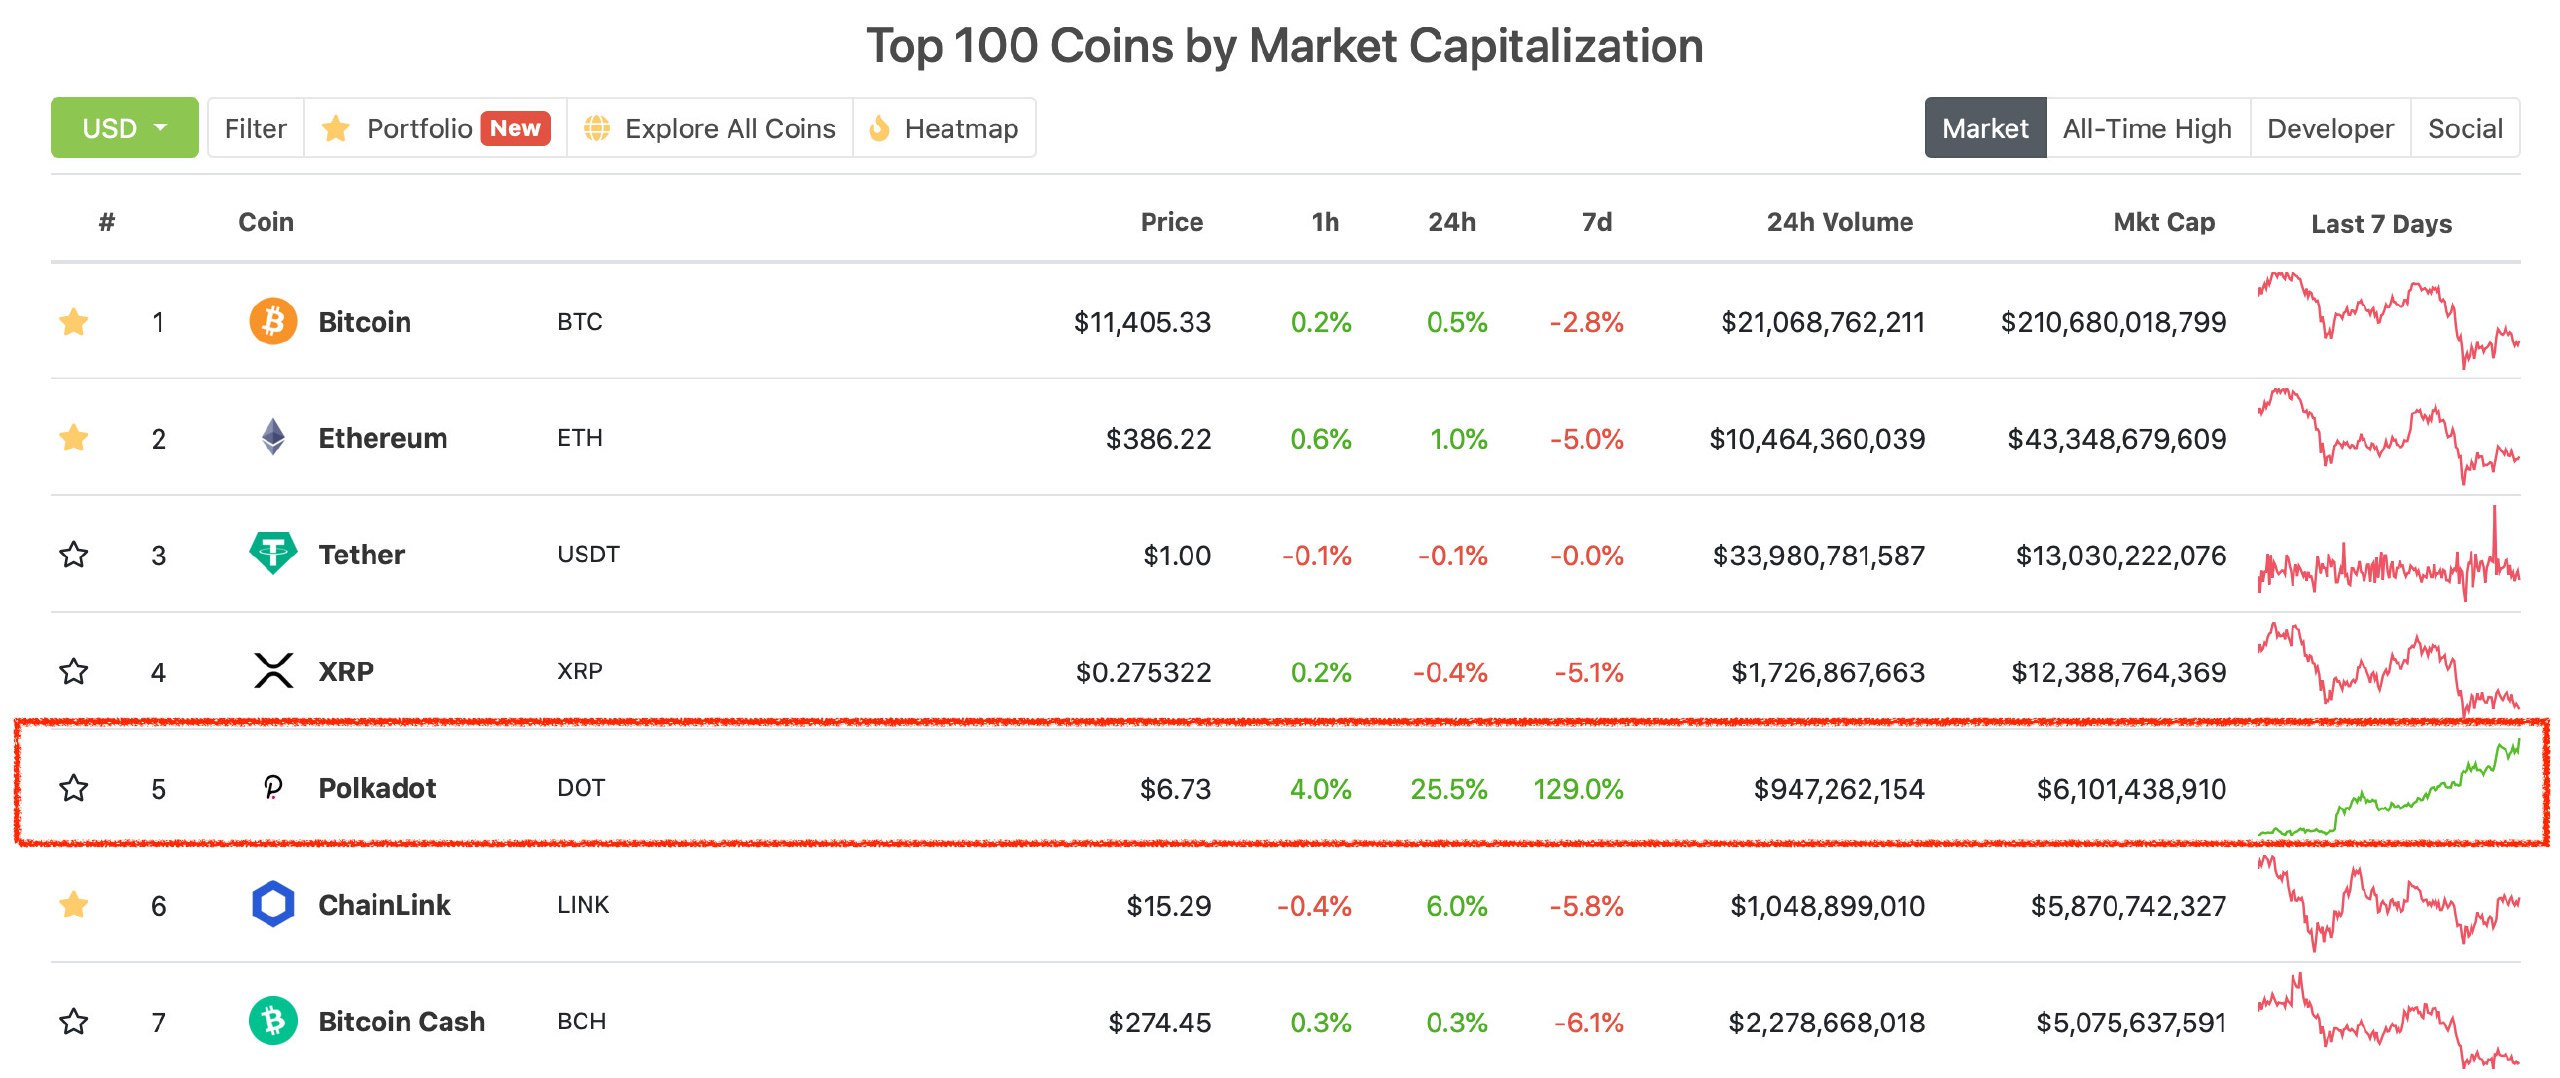Image resolution: width=2560 pixels, height=1078 pixels.
Task: Click the ChainLink hexagon logo icon
Action: click(273, 904)
